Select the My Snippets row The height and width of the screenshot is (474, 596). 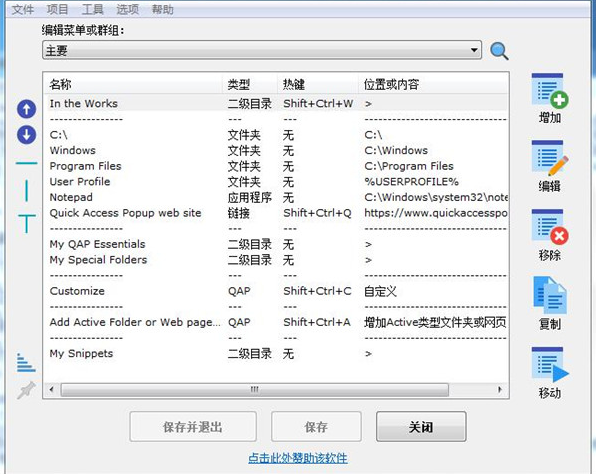[276, 353]
